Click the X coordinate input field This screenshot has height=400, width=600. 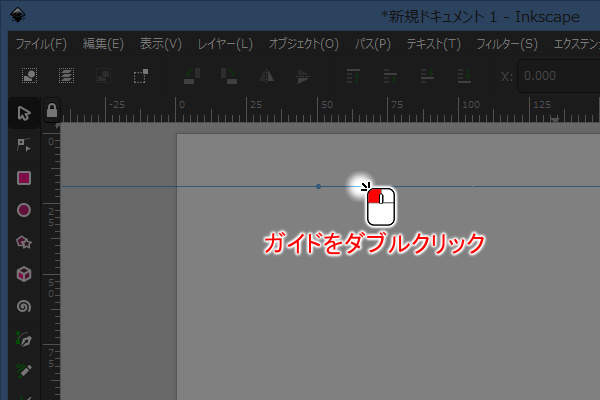[559, 76]
